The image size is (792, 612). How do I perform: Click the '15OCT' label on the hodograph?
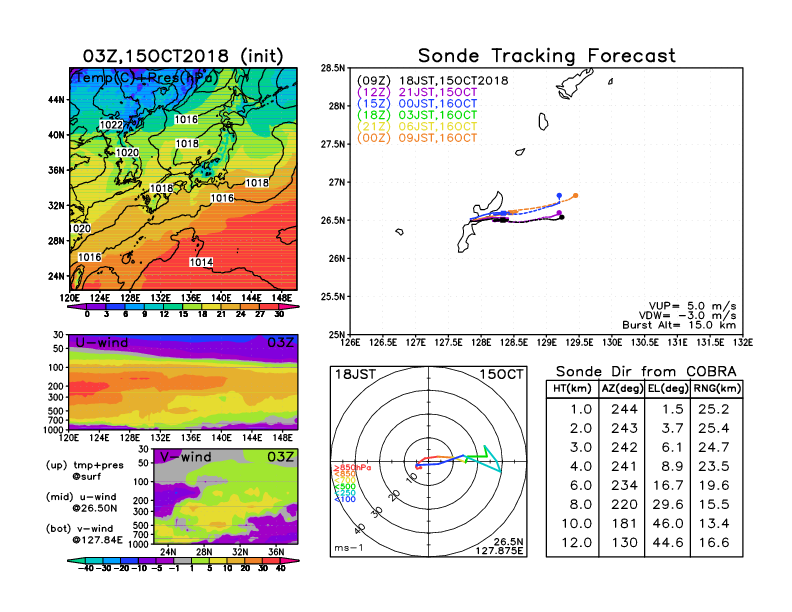pos(501,374)
